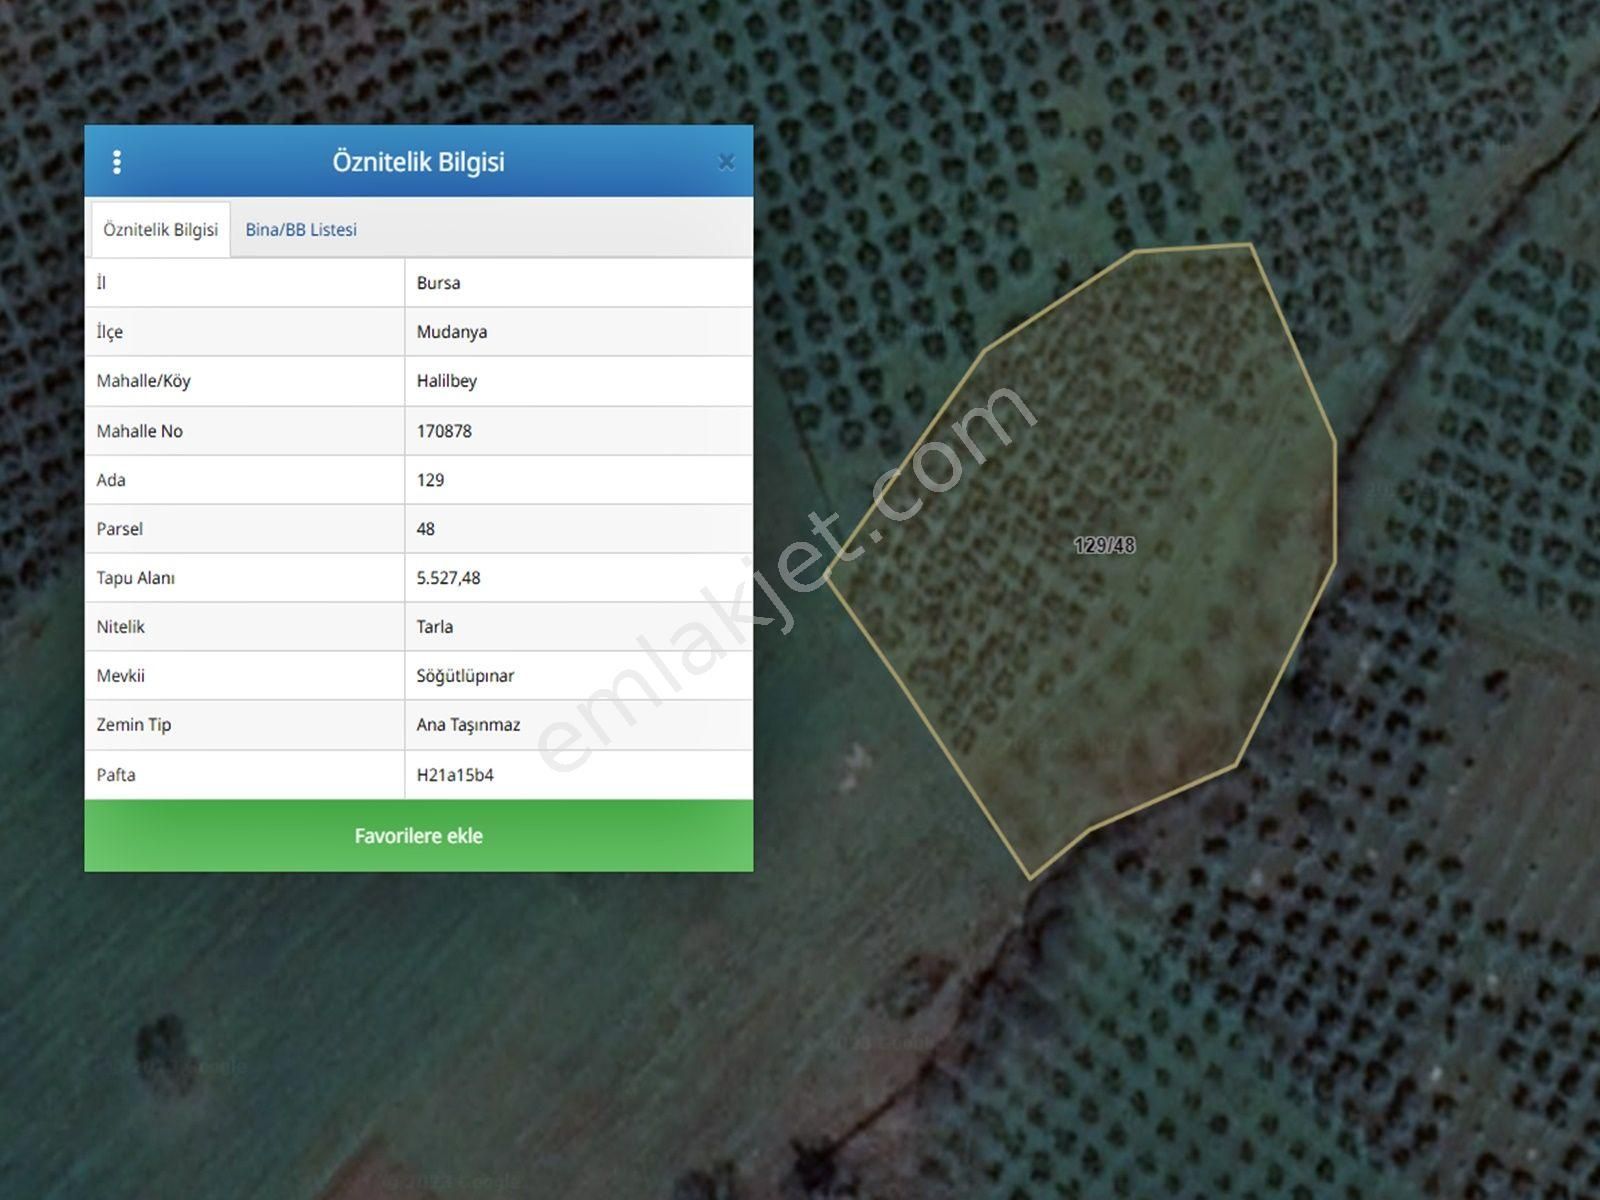Click the İlçe row label
The width and height of the screenshot is (1600, 1200).
[110, 332]
